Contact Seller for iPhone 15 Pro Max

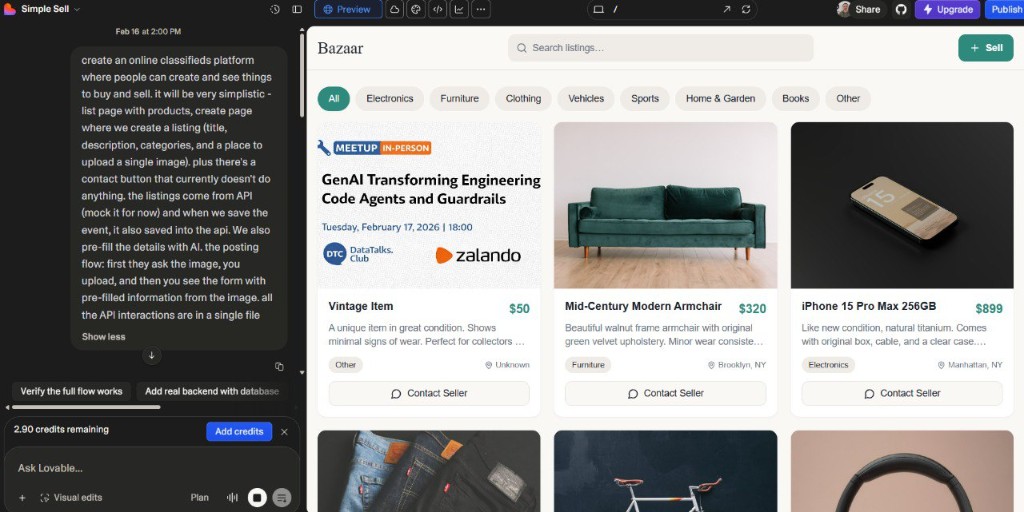tap(902, 394)
